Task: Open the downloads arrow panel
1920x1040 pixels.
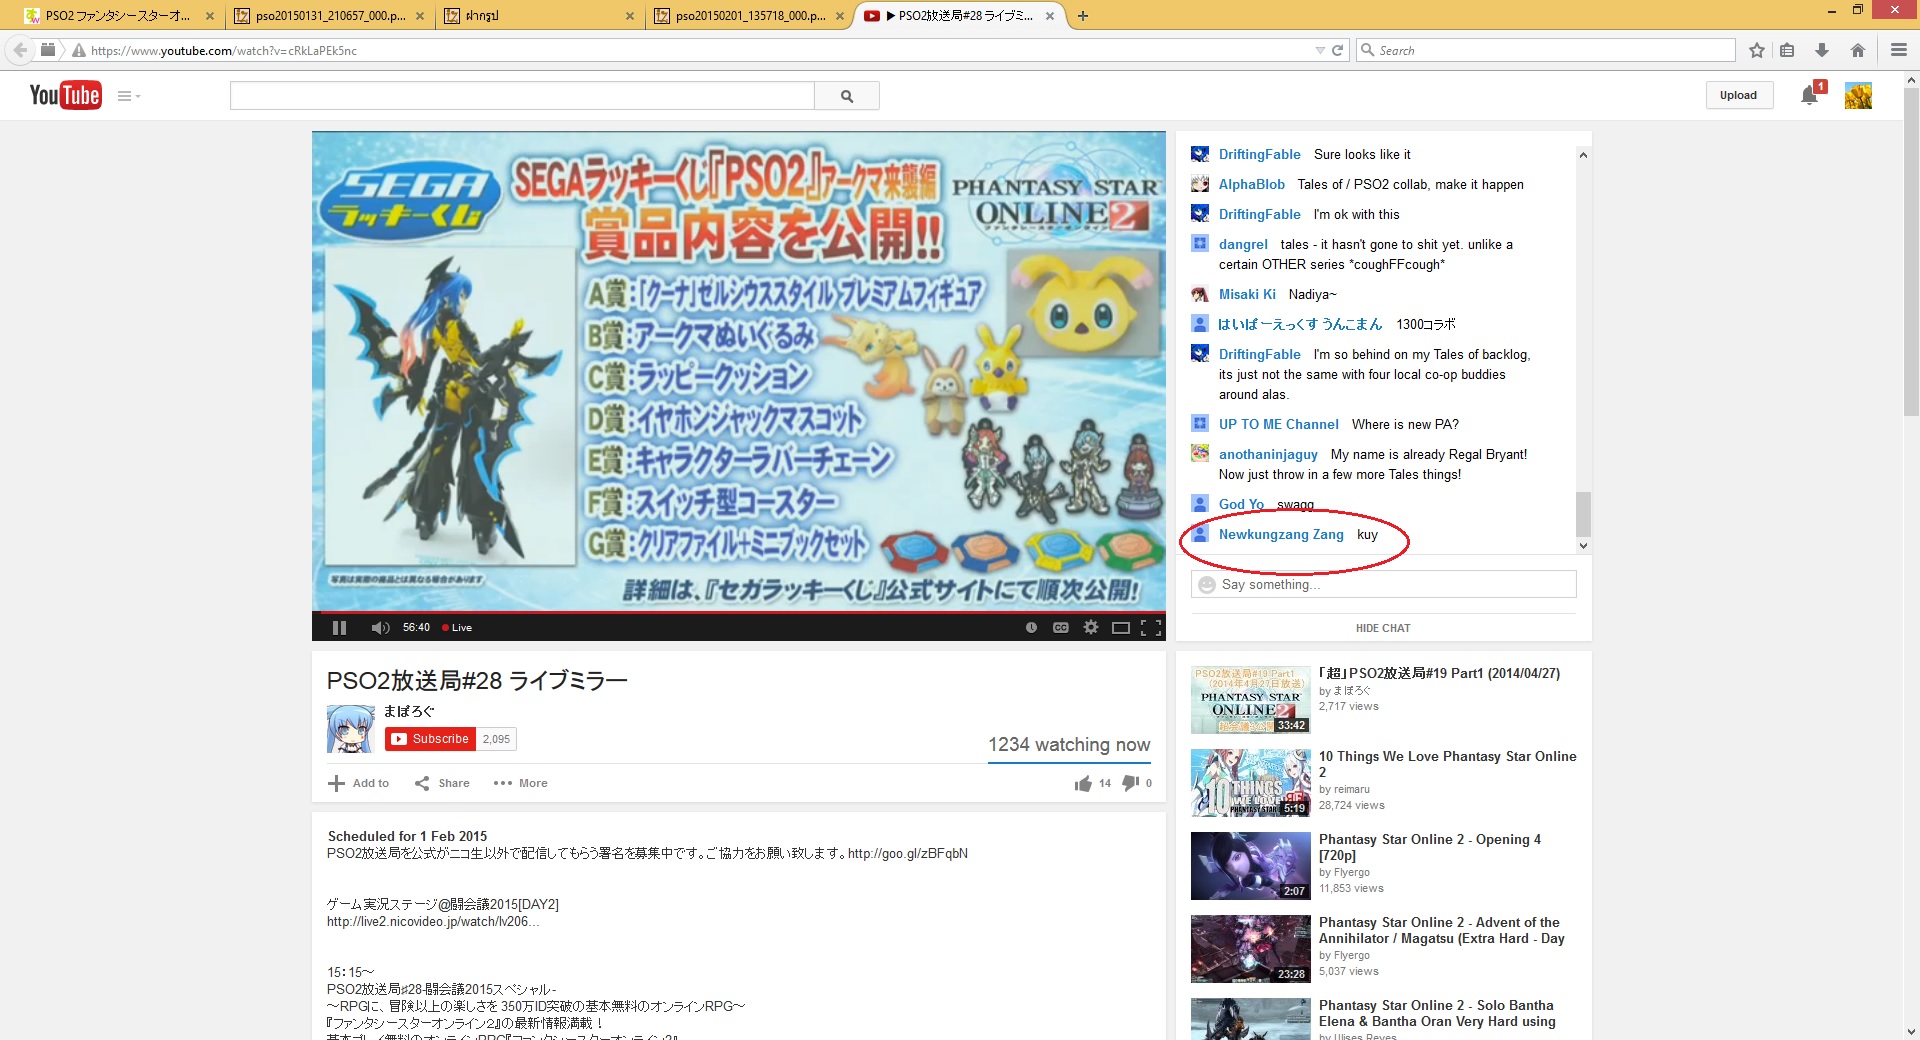Action: (x=1822, y=50)
